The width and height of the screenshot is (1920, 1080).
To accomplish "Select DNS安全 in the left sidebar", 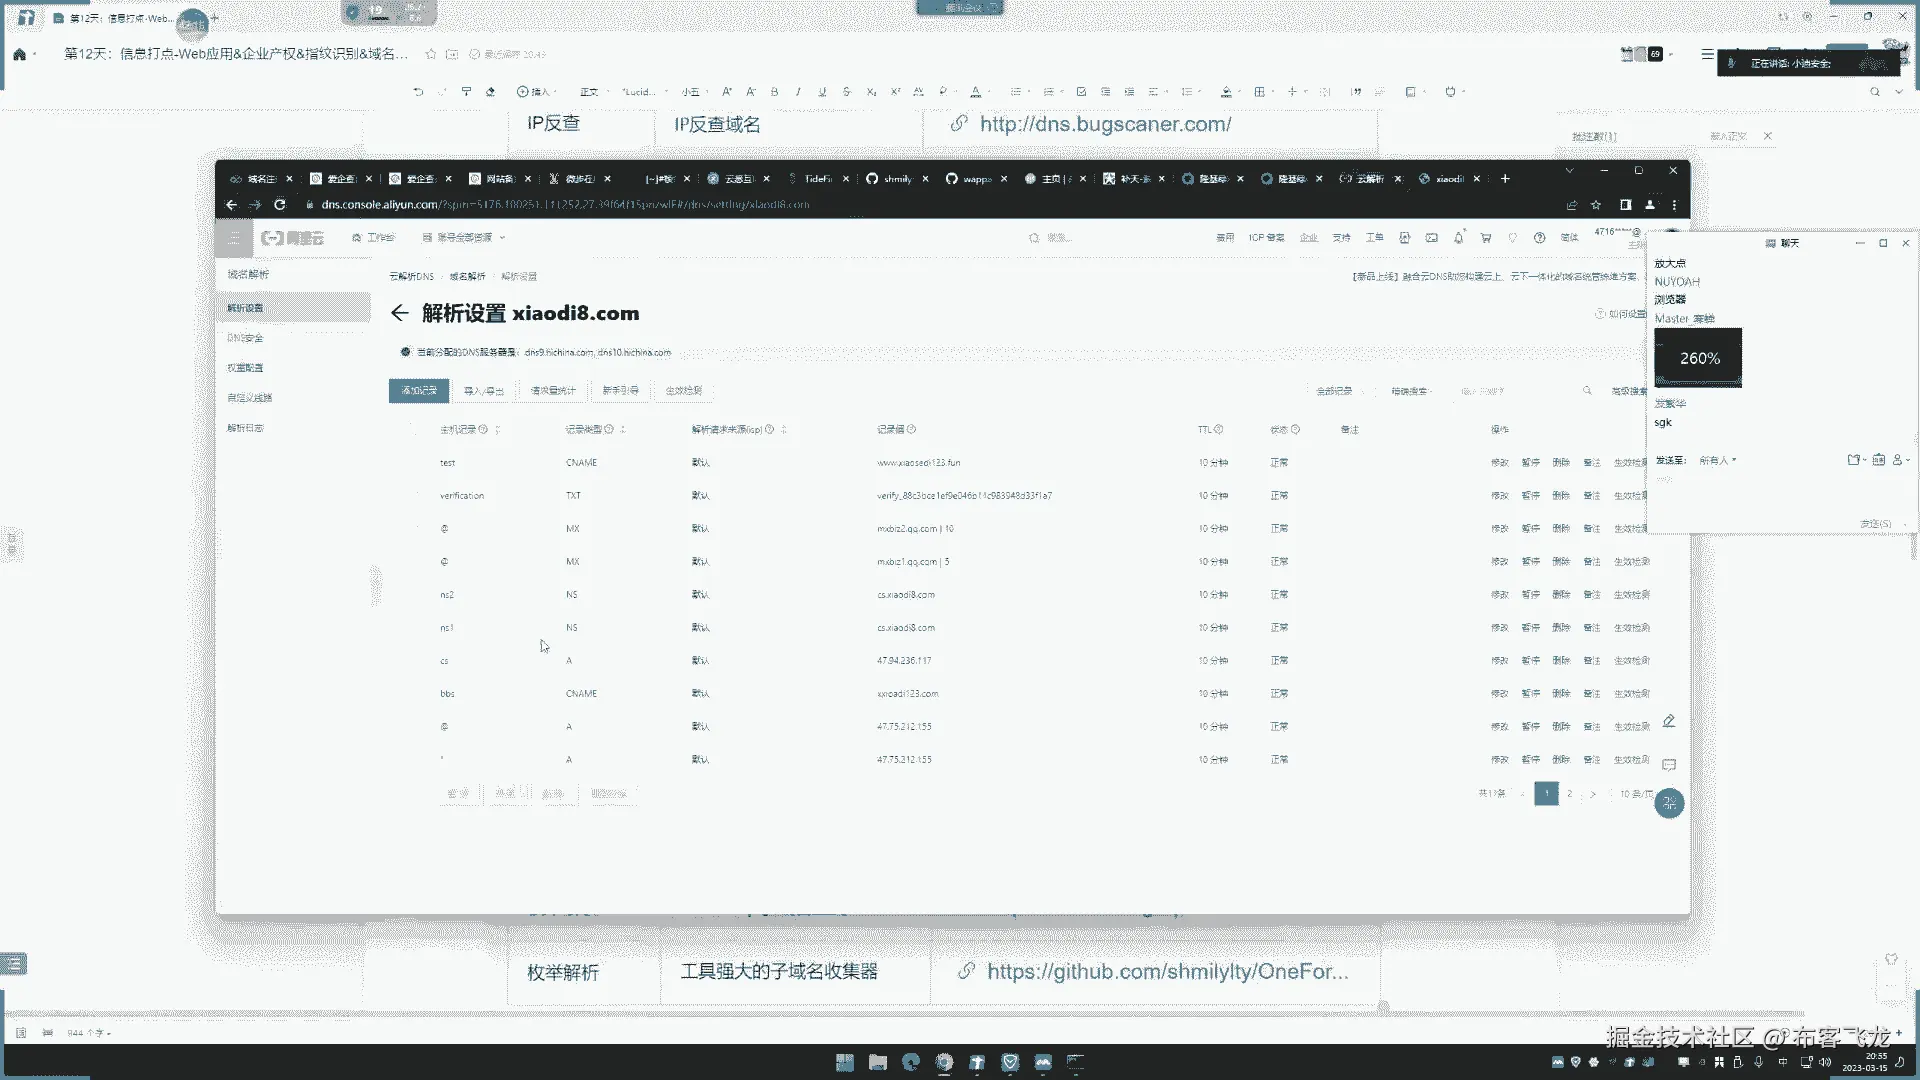I will (245, 338).
